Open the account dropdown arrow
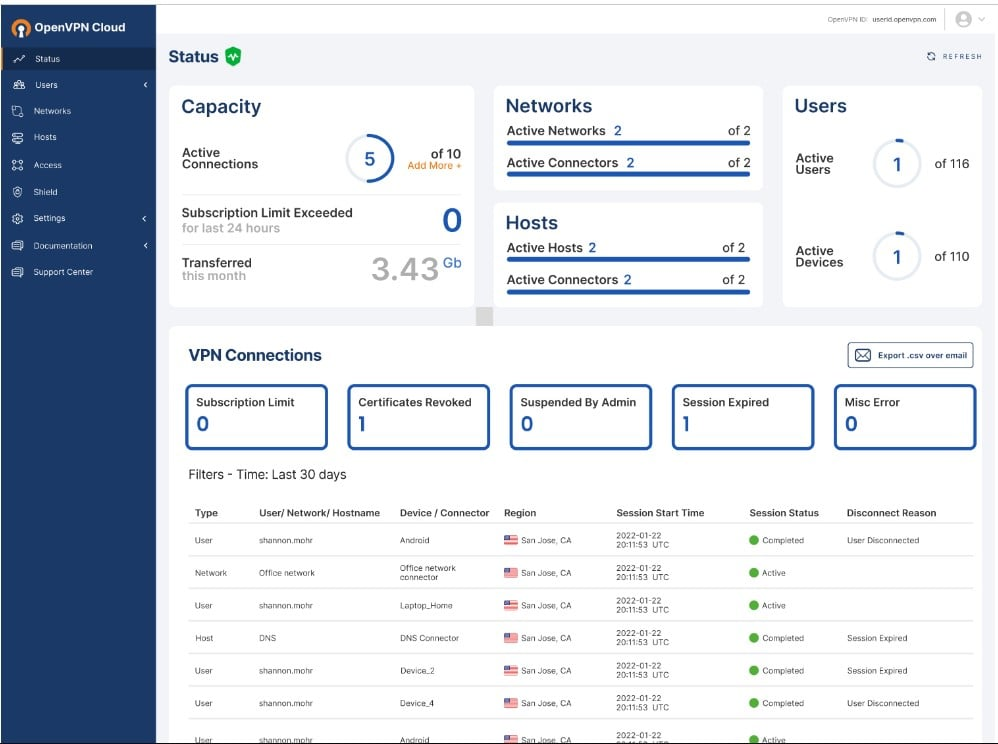The image size is (998, 744). [x=982, y=20]
